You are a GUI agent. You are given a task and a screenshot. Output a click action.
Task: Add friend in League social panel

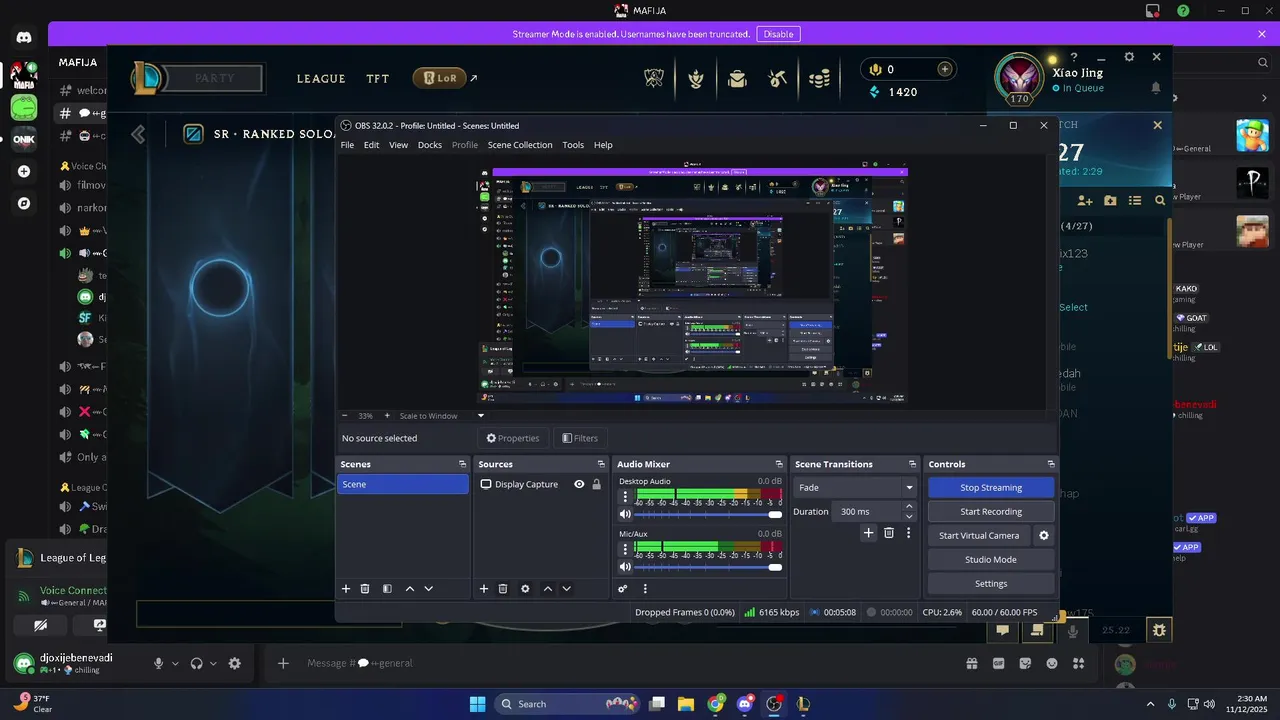point(1085,200)
